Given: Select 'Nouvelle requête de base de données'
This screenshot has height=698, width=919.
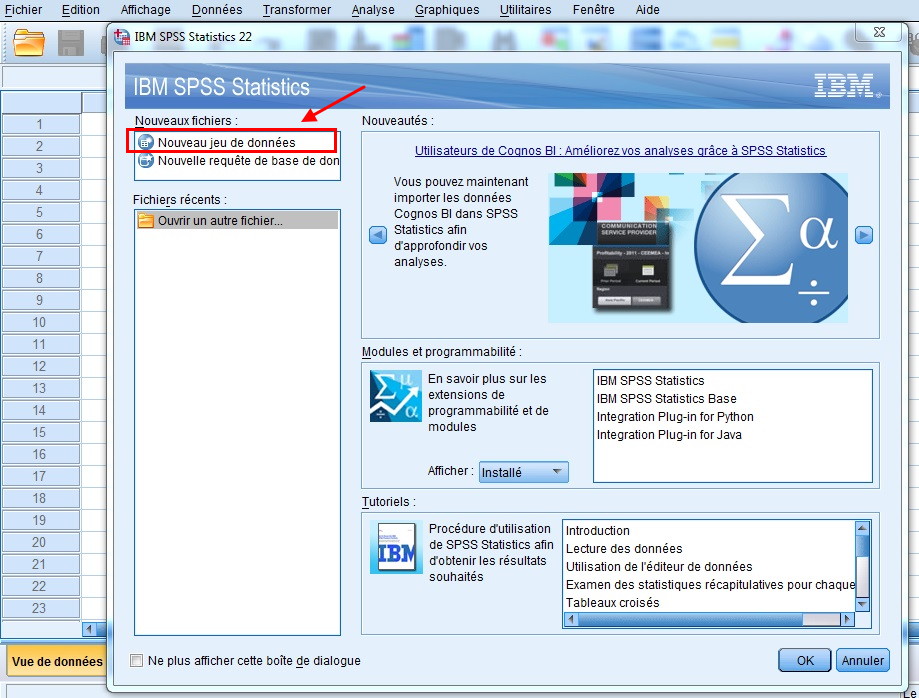Looking at the screenshot, I should tap(237, 161).
